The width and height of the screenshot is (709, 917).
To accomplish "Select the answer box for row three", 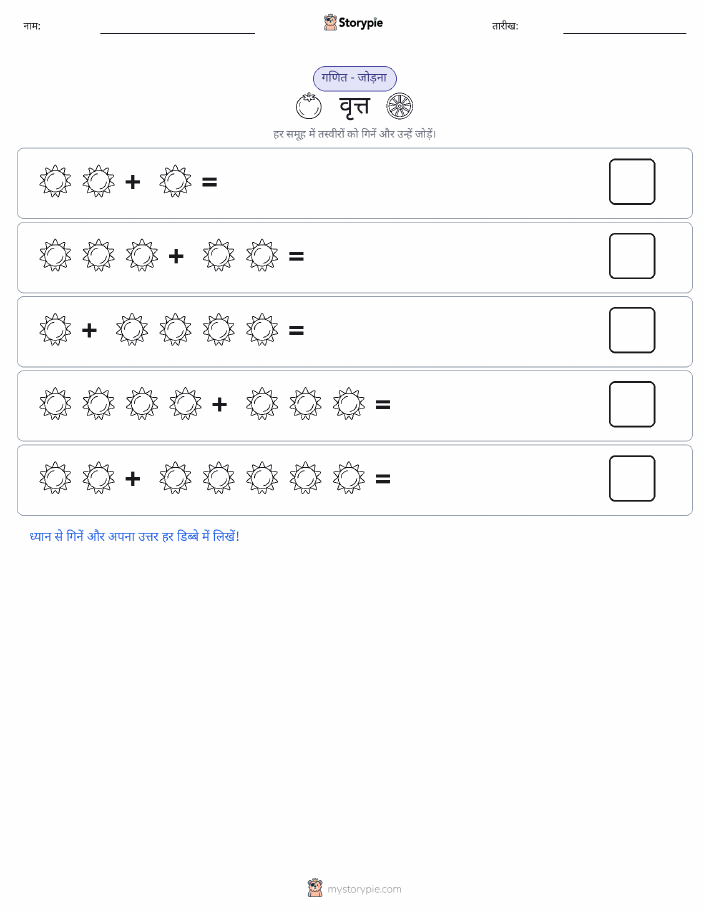I will (632, 330).
